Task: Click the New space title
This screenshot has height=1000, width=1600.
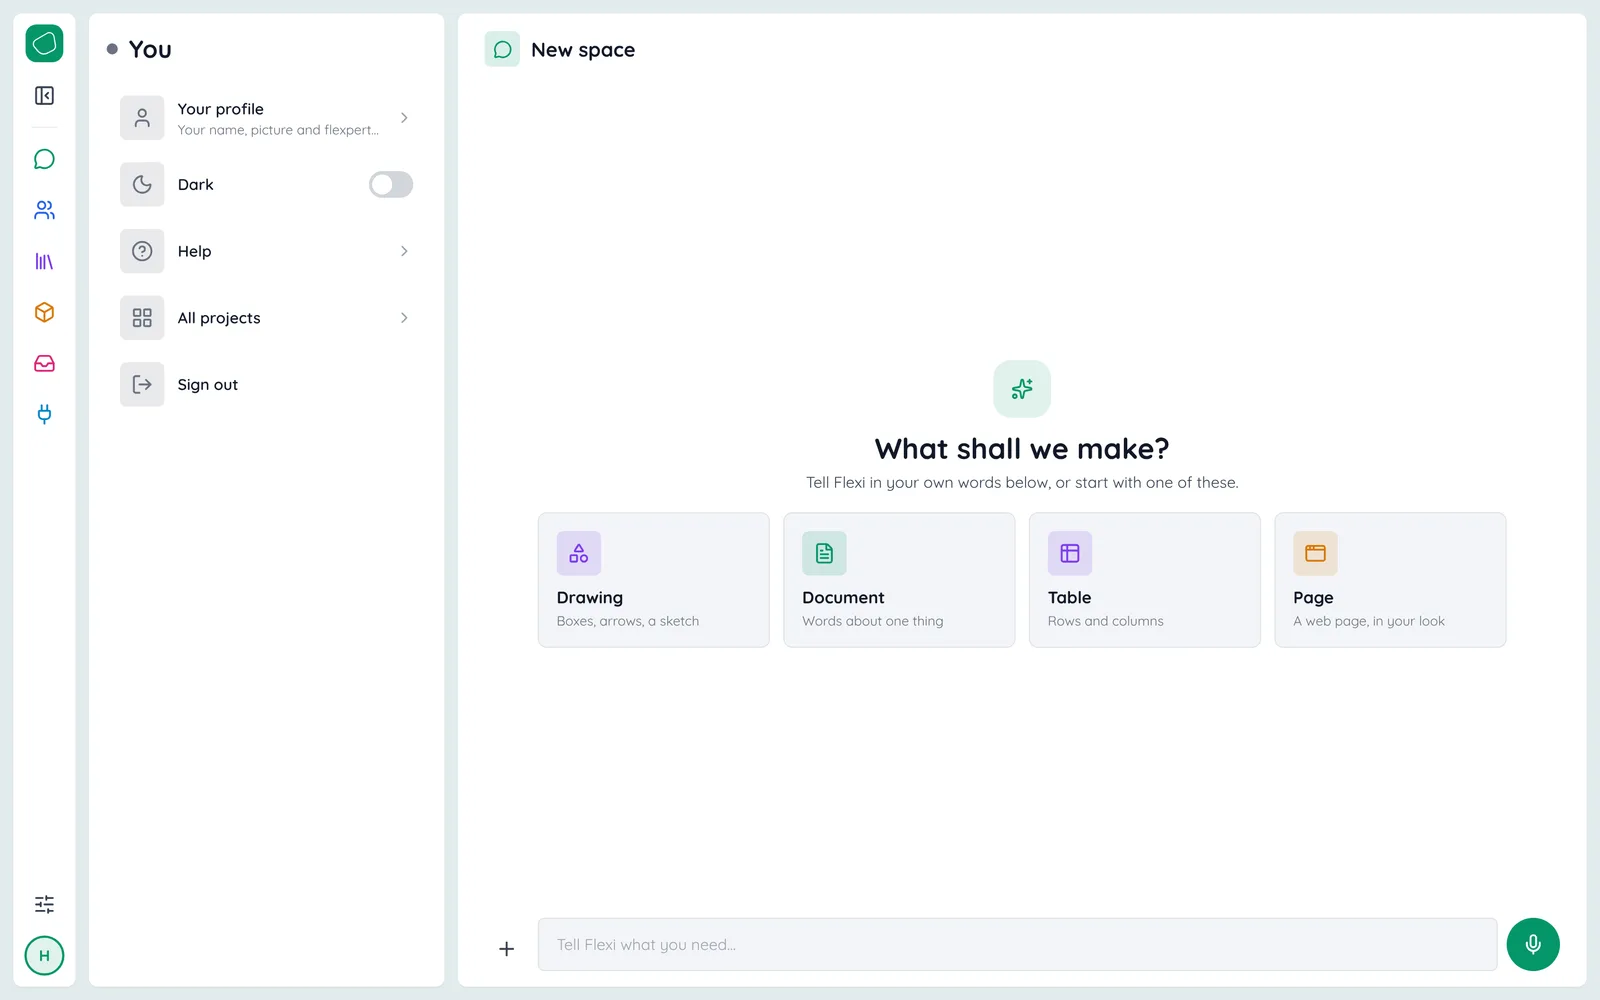Action: [583, 50]
